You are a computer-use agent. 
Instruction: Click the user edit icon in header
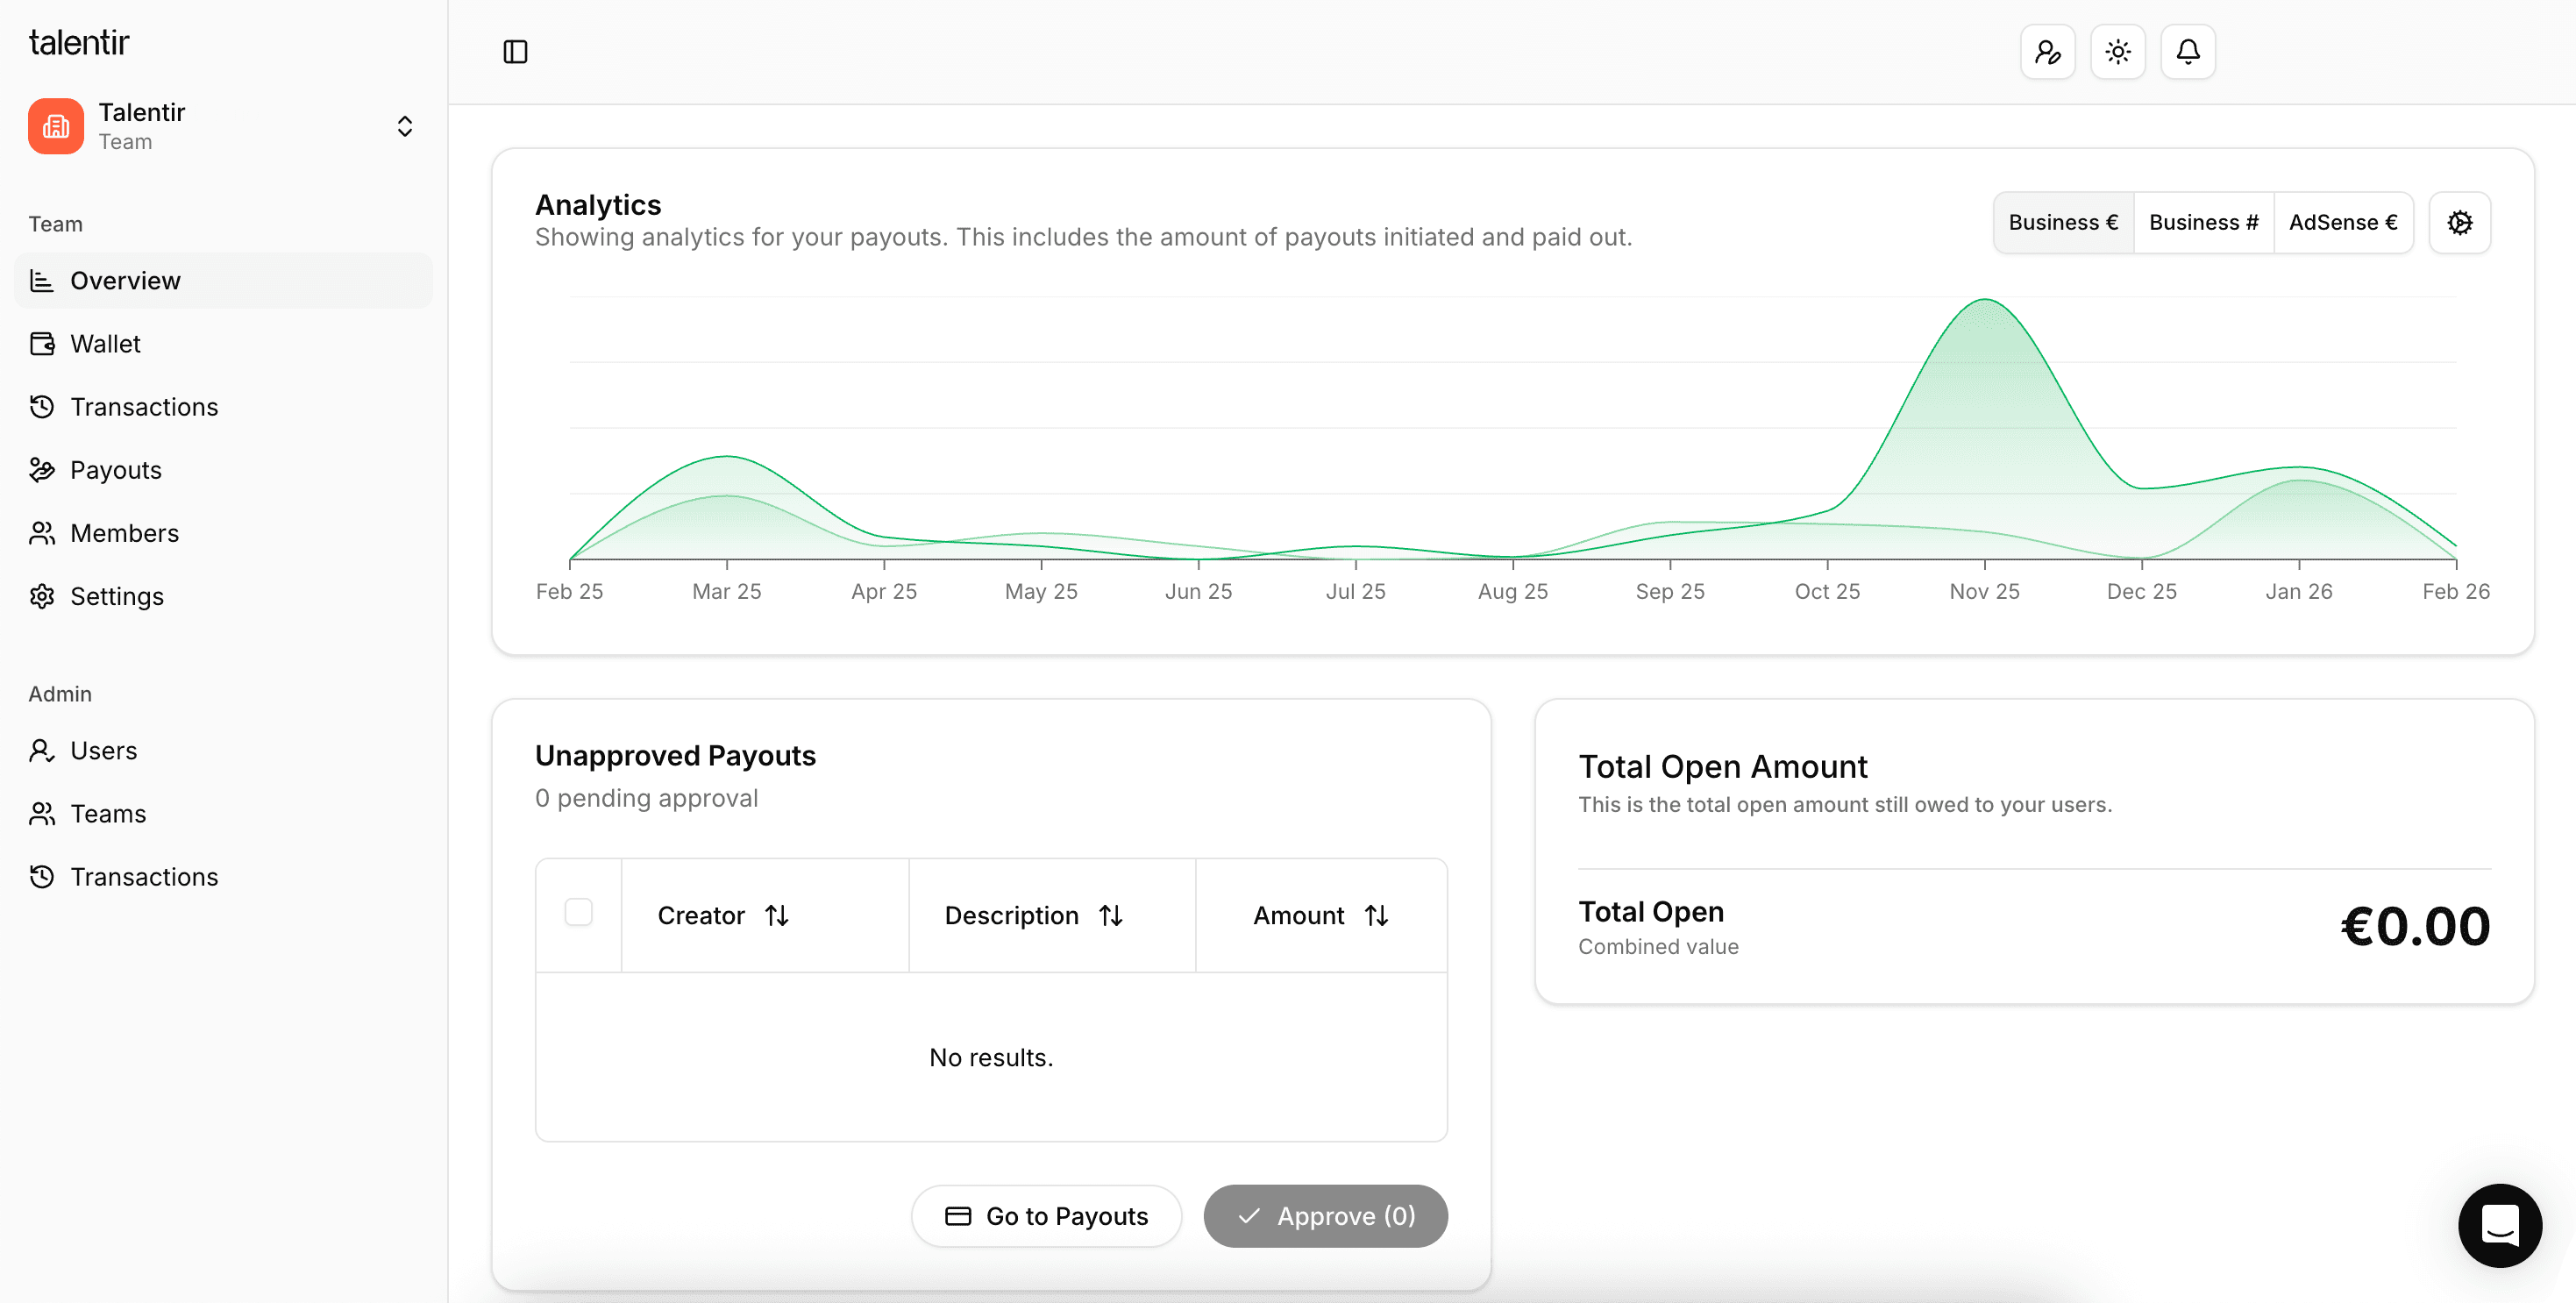[2047, 52]
